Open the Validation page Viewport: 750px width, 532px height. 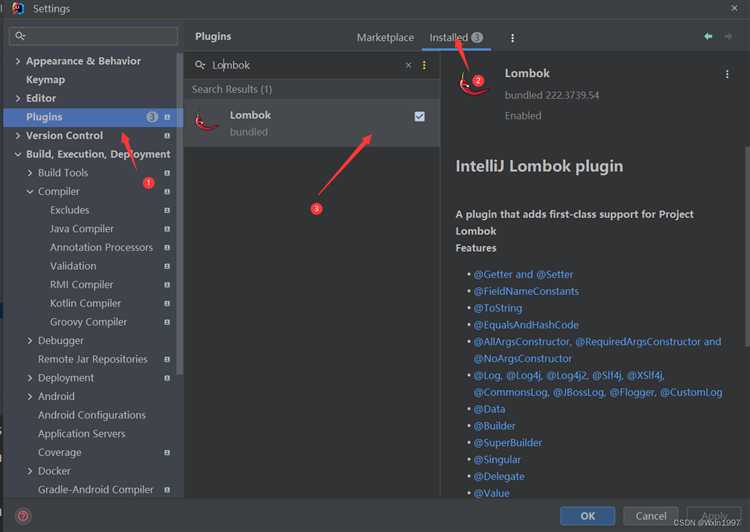coord(73,266)
